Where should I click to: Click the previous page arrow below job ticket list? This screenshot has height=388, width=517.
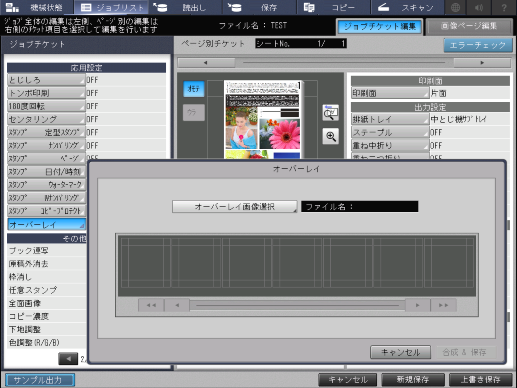(68, 359)
